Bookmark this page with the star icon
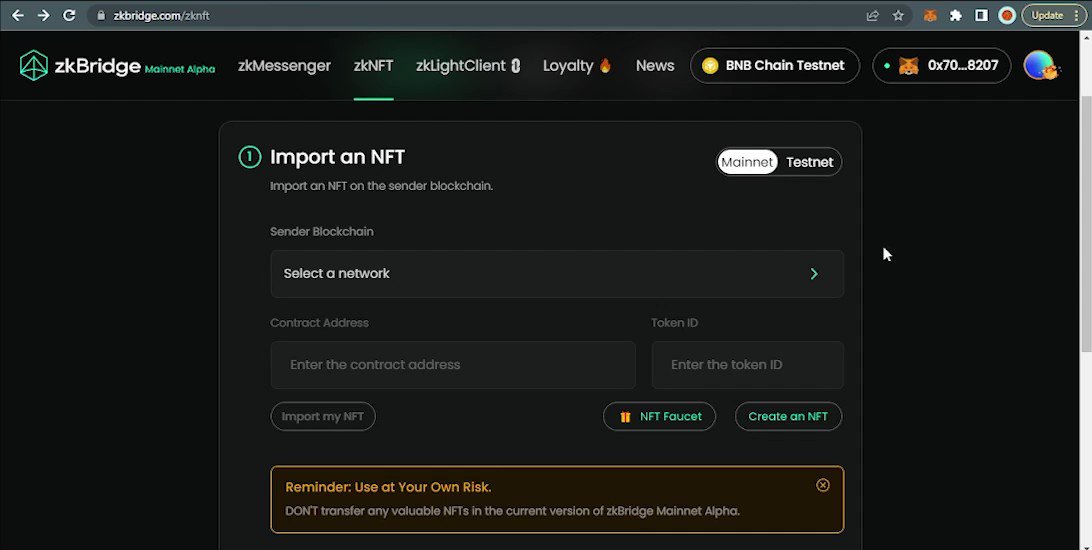Image resolution: width=1092 pixels, height=550 pixels. pos(898,15)
